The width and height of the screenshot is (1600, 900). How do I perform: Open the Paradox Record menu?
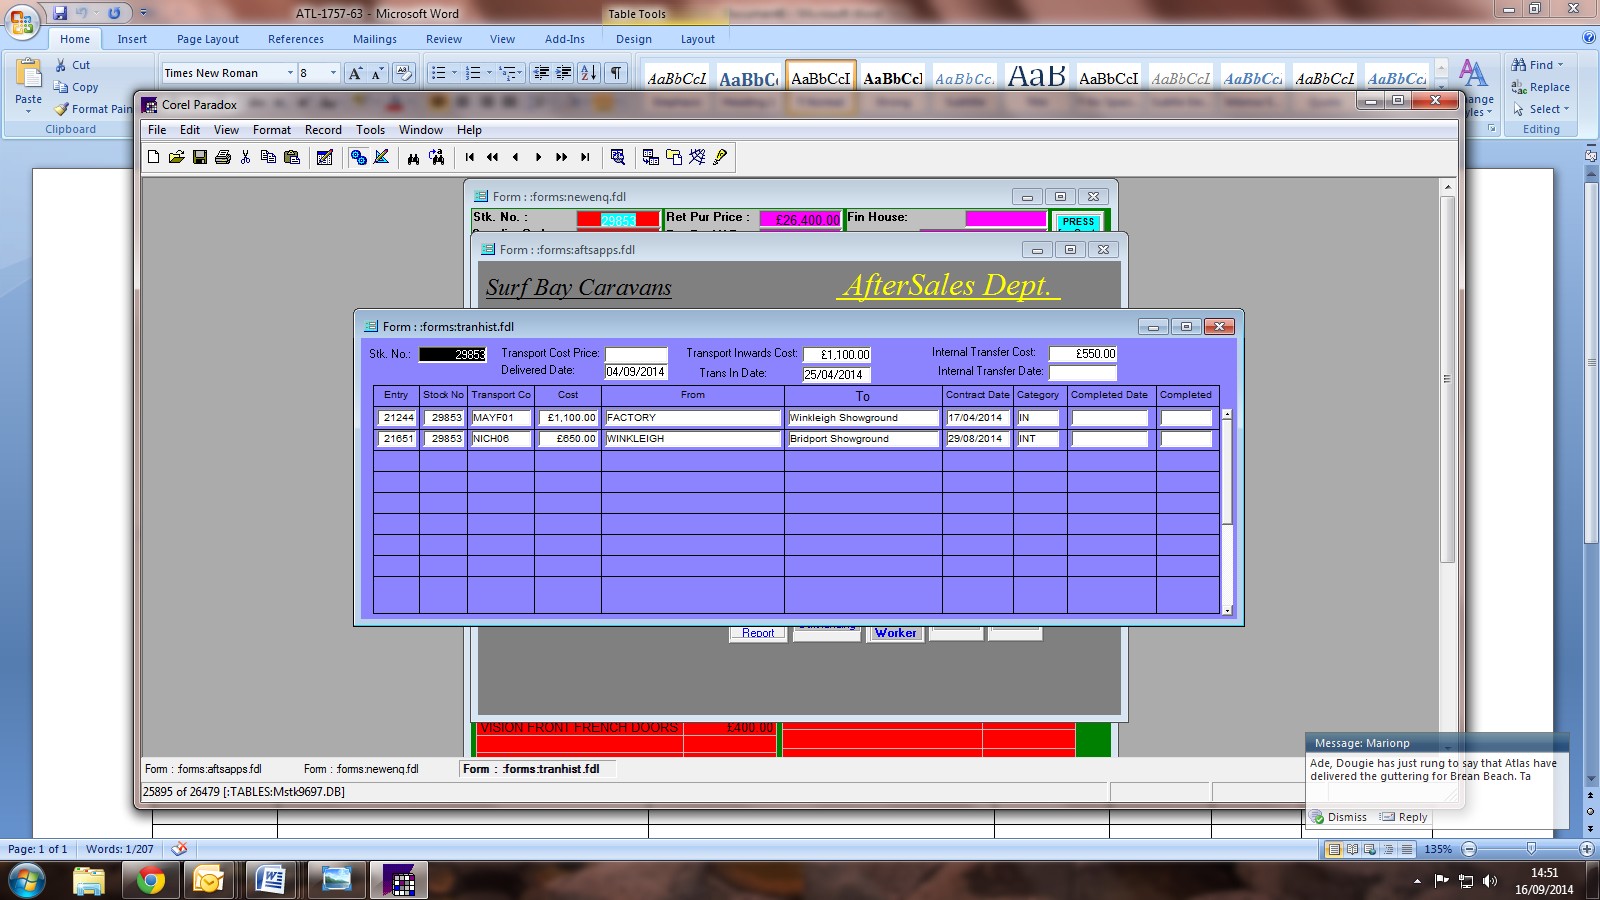(x=323, y=130)
